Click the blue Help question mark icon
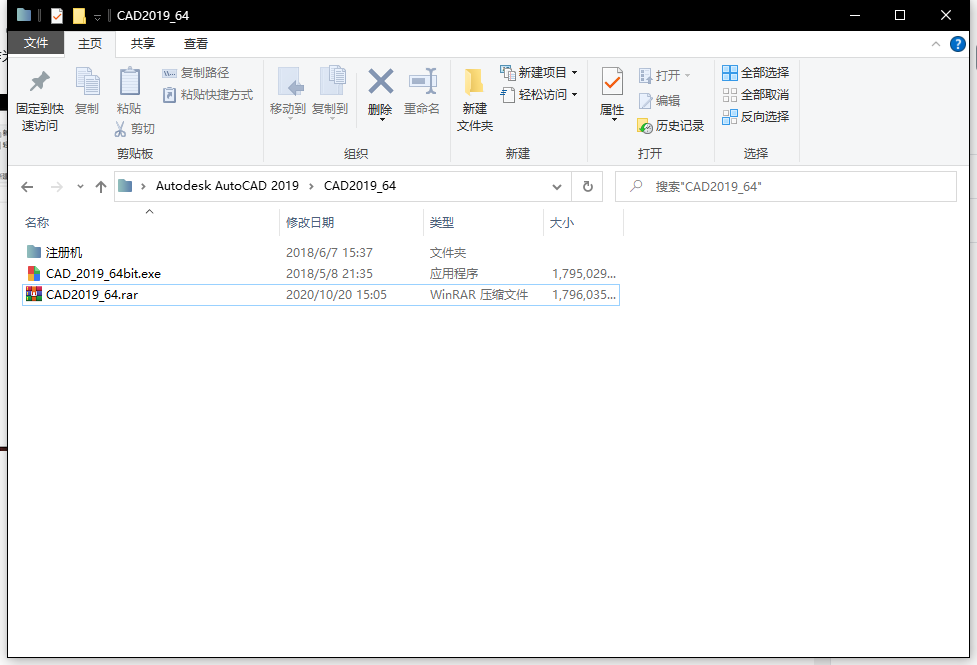 coord(957,44)
